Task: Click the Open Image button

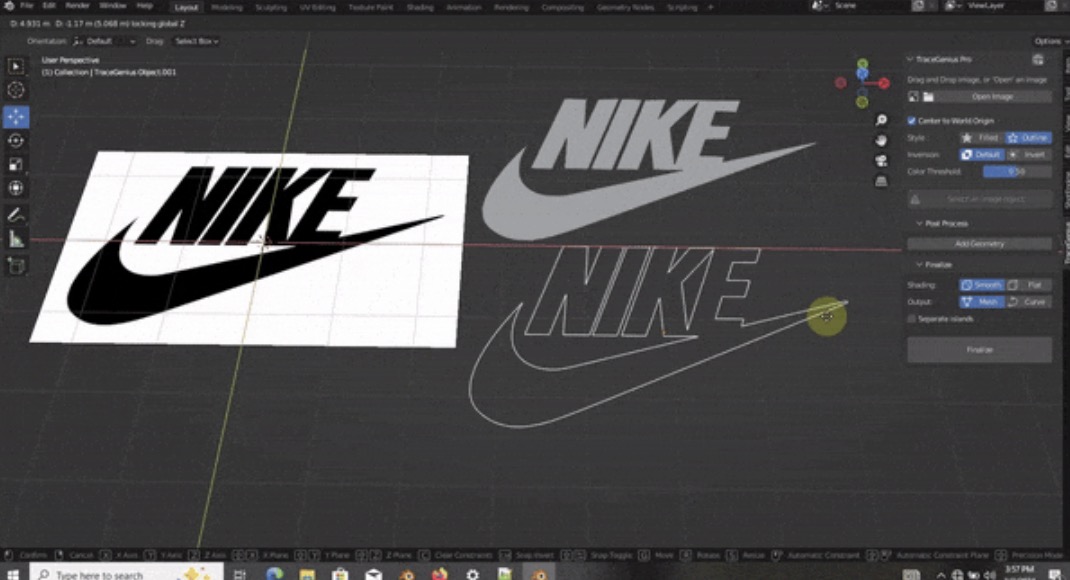Action: (x=992, y=97)
